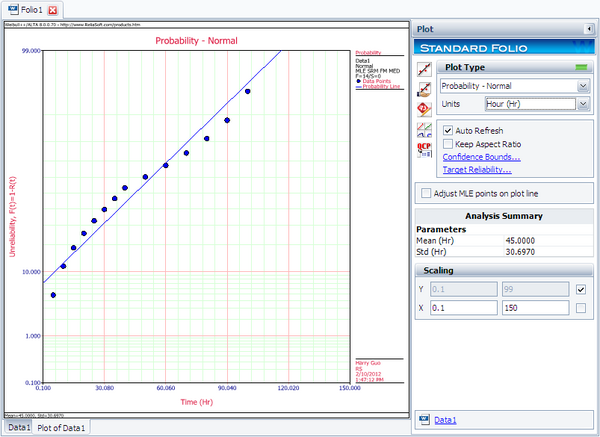The height and width of the screenshot is (437, 600).
Task: Click the Mean (Hr) value 45.0000
Action: click(520, 241)
